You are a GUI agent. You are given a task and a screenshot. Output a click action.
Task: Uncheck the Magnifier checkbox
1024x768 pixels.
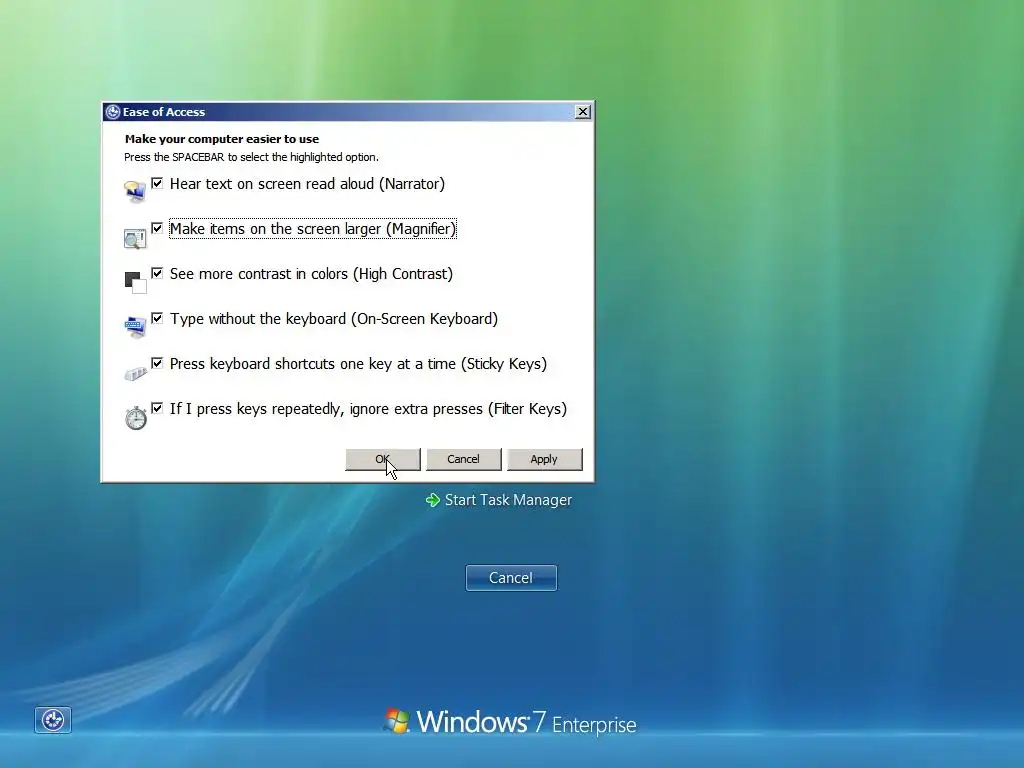pyautogui.click(x=157, y=228)
